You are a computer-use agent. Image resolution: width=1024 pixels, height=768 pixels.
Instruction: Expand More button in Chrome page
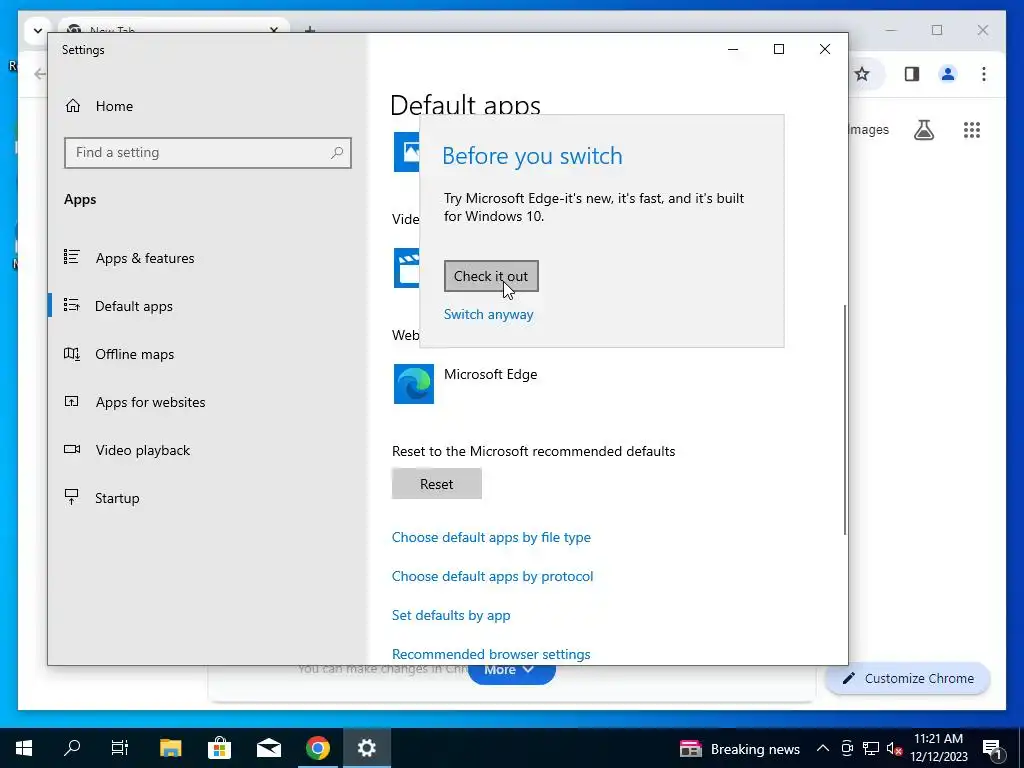point(511,671)
